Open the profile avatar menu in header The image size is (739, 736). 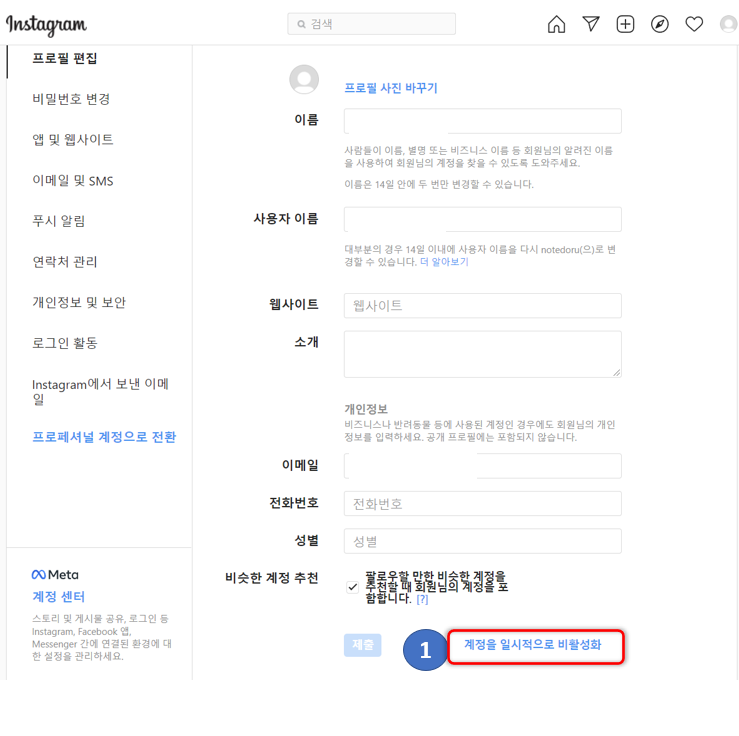(x=729, y=24)
